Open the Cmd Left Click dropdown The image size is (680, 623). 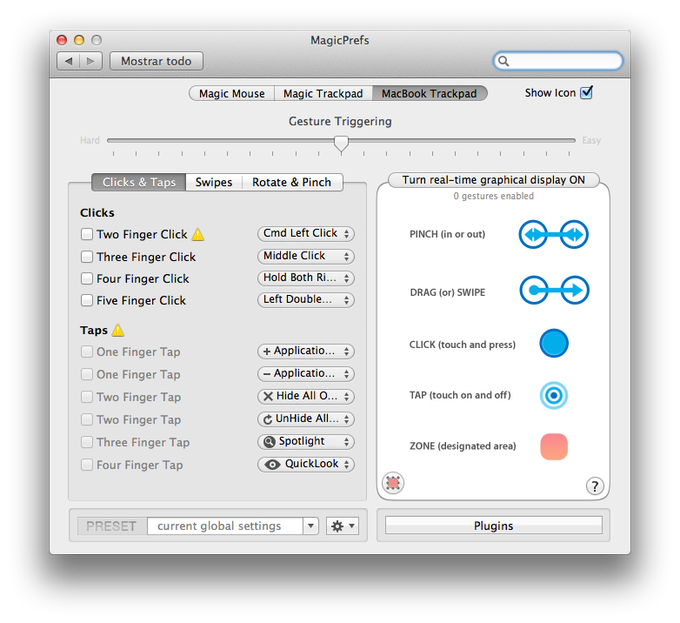point(306,234)
